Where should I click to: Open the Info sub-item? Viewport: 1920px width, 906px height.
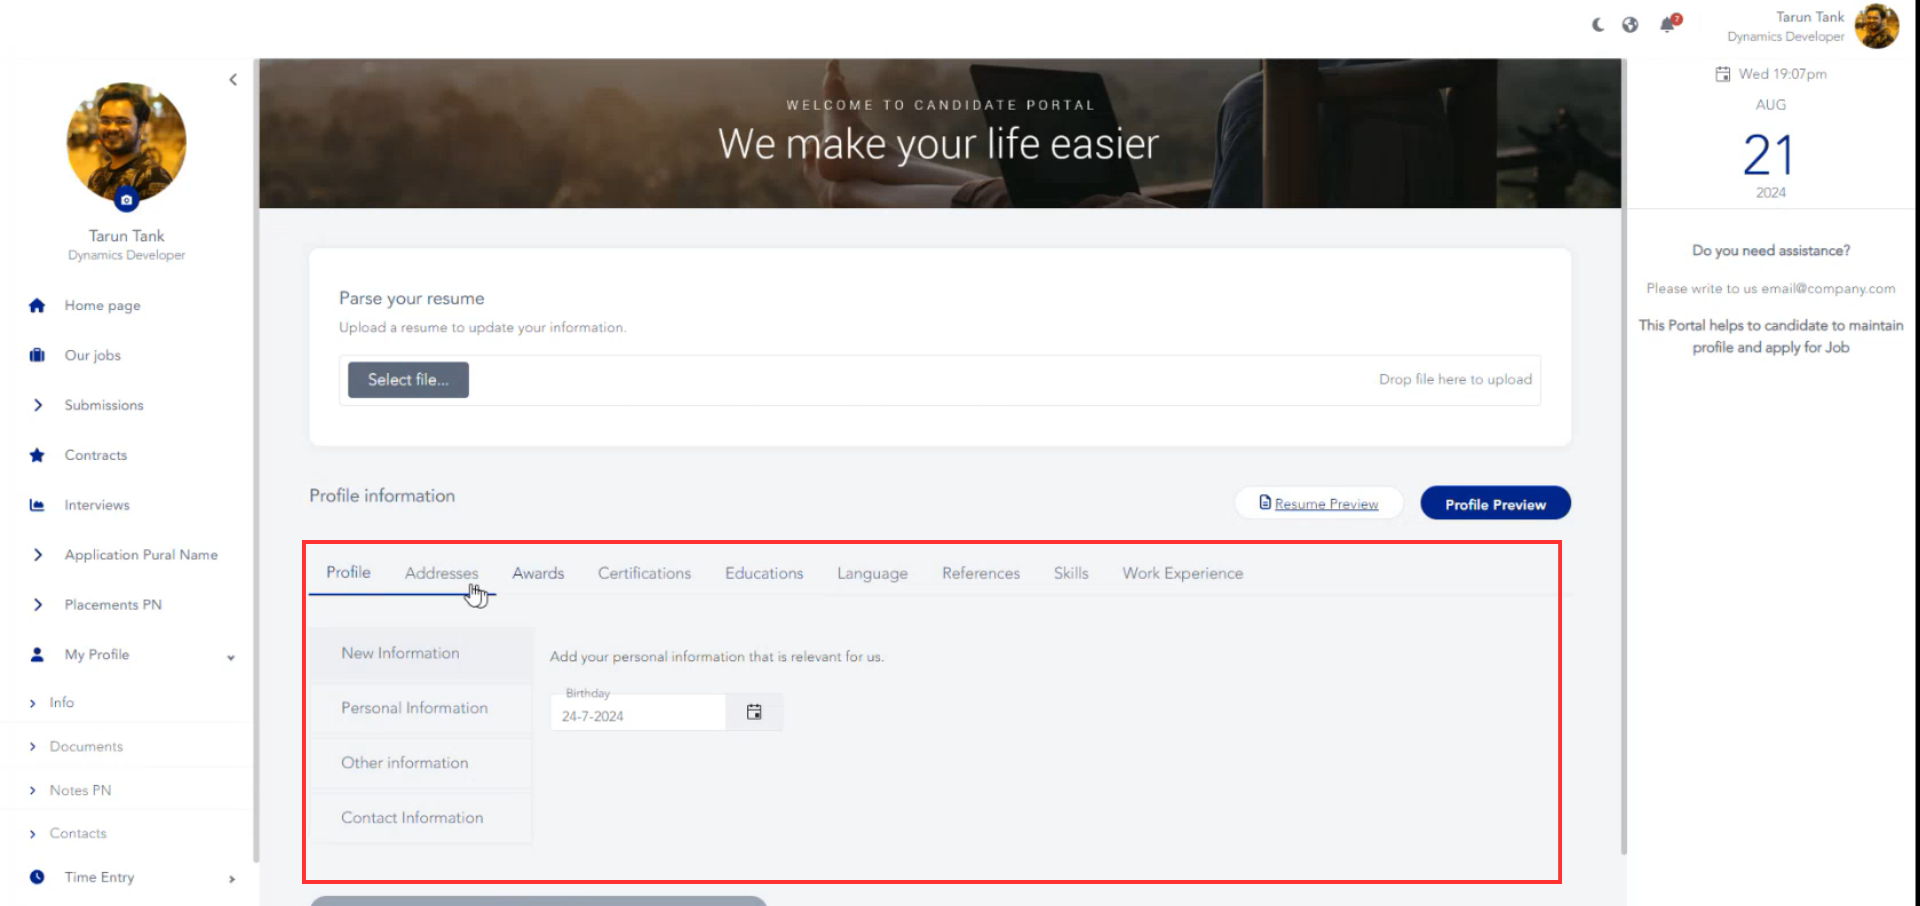point(62,703)
